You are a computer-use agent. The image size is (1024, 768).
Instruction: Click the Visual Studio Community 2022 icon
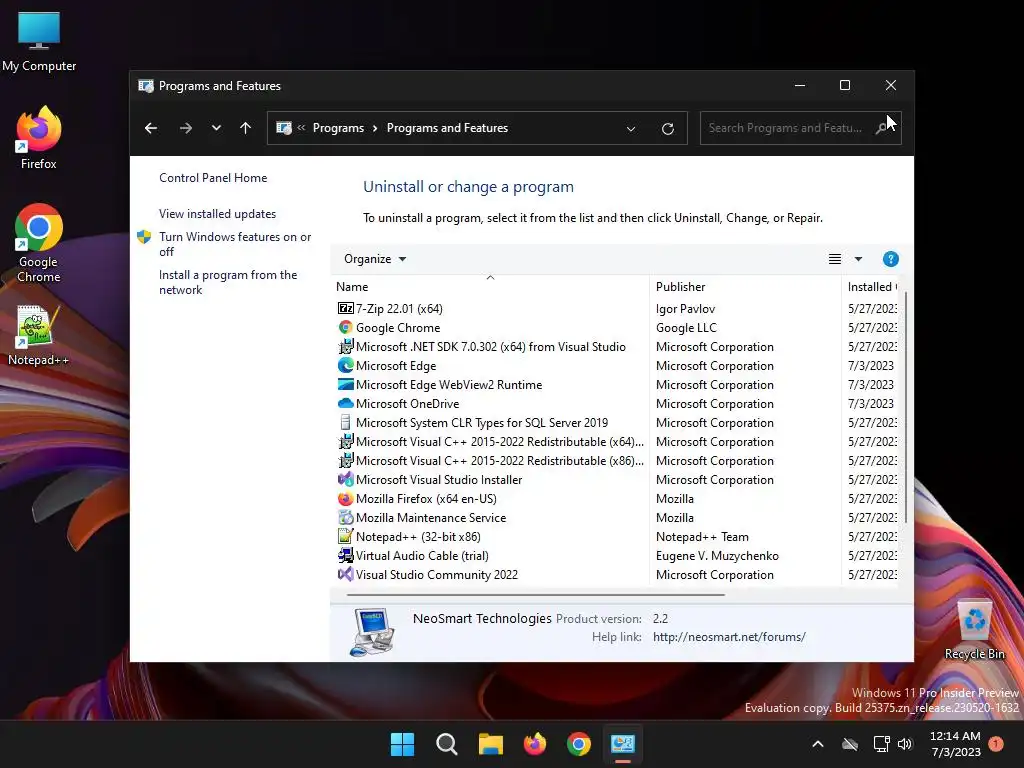click(345, 574)
